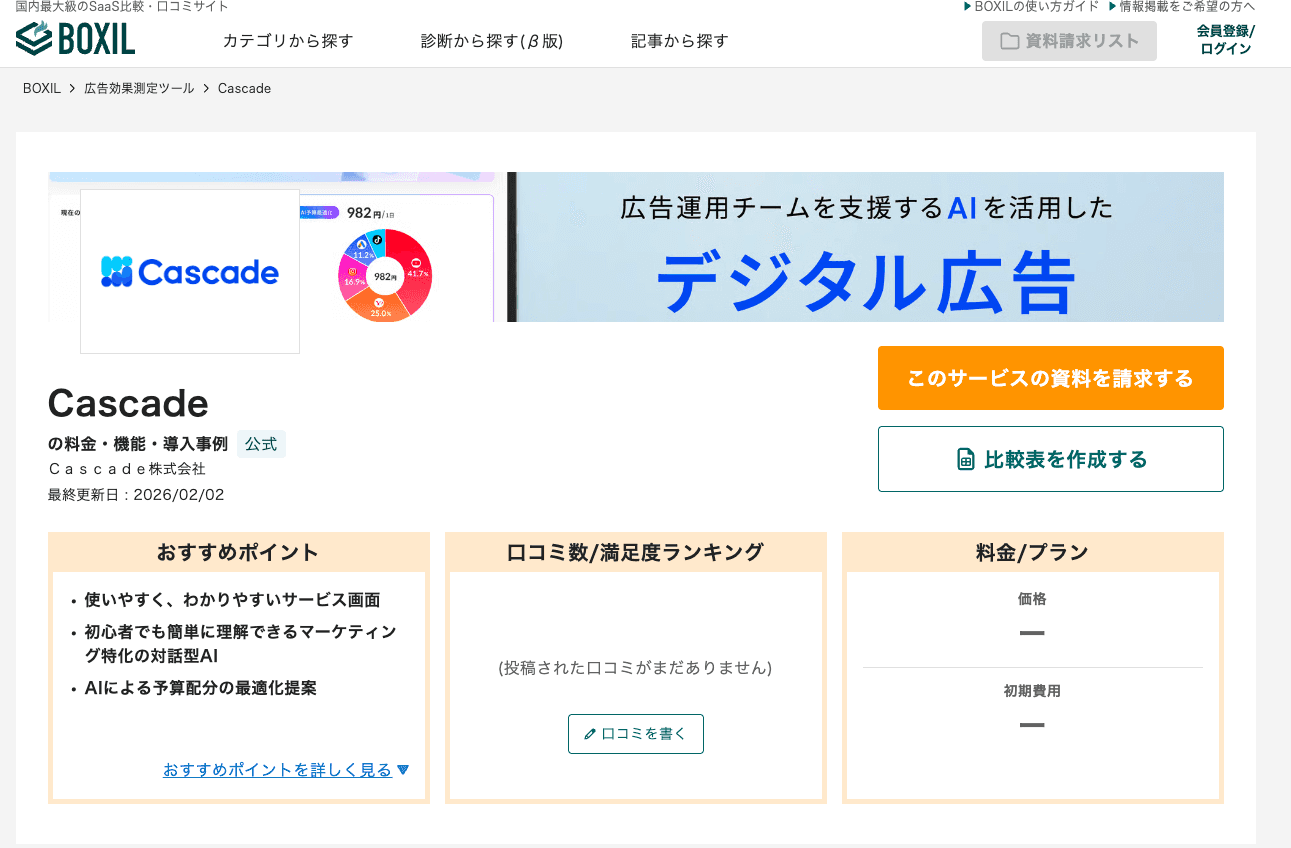Open カテゴリから探す menu
1291x848 pixels.
tap(288, 41)
